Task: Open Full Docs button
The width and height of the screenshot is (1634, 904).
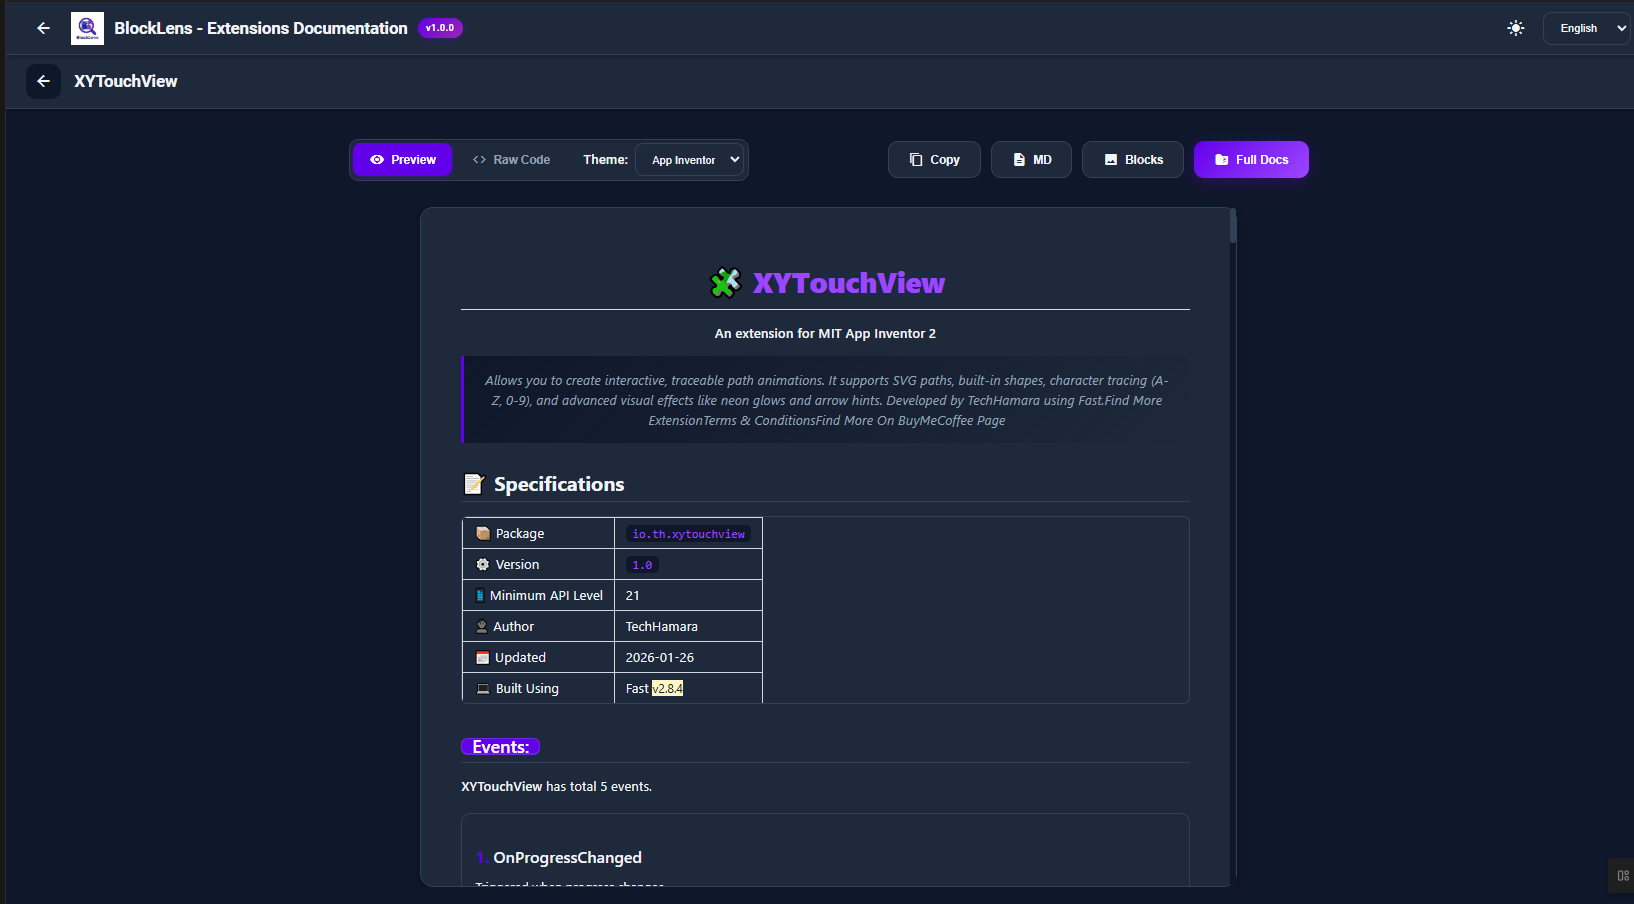Action: click(1251, 160)
